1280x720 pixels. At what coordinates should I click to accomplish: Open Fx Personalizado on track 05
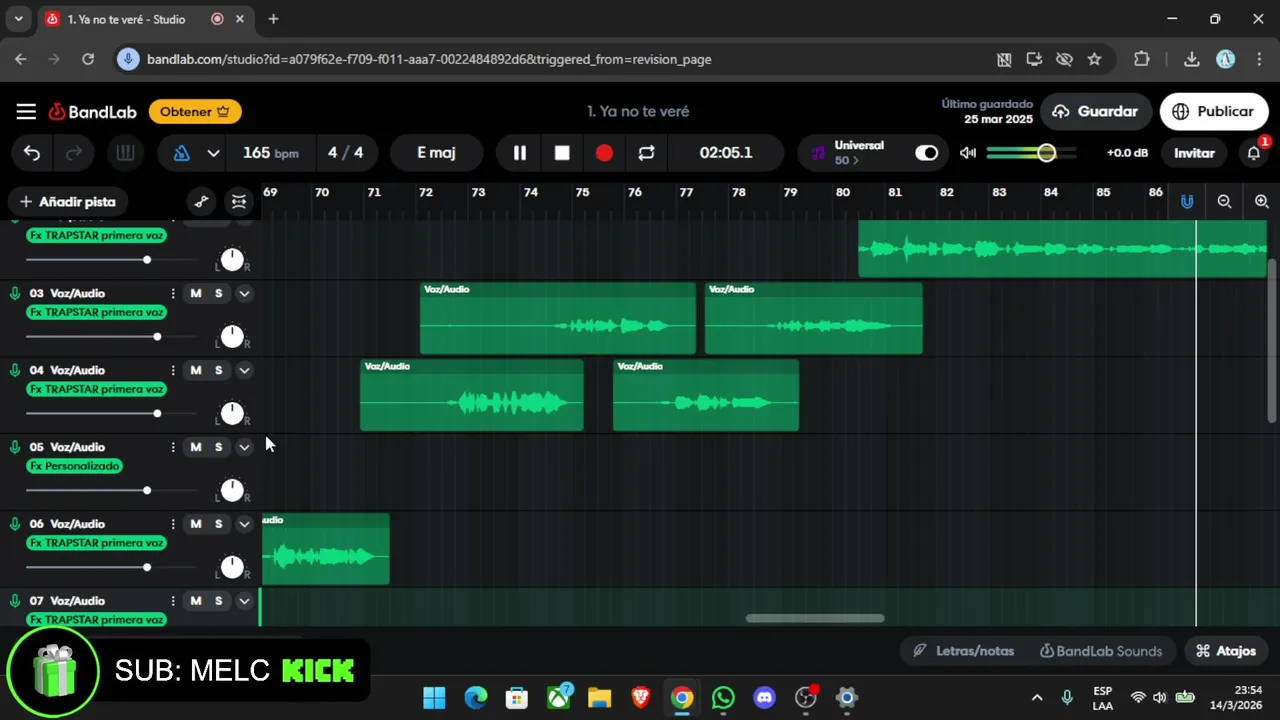pyautogui.click(x=75, y=466)
